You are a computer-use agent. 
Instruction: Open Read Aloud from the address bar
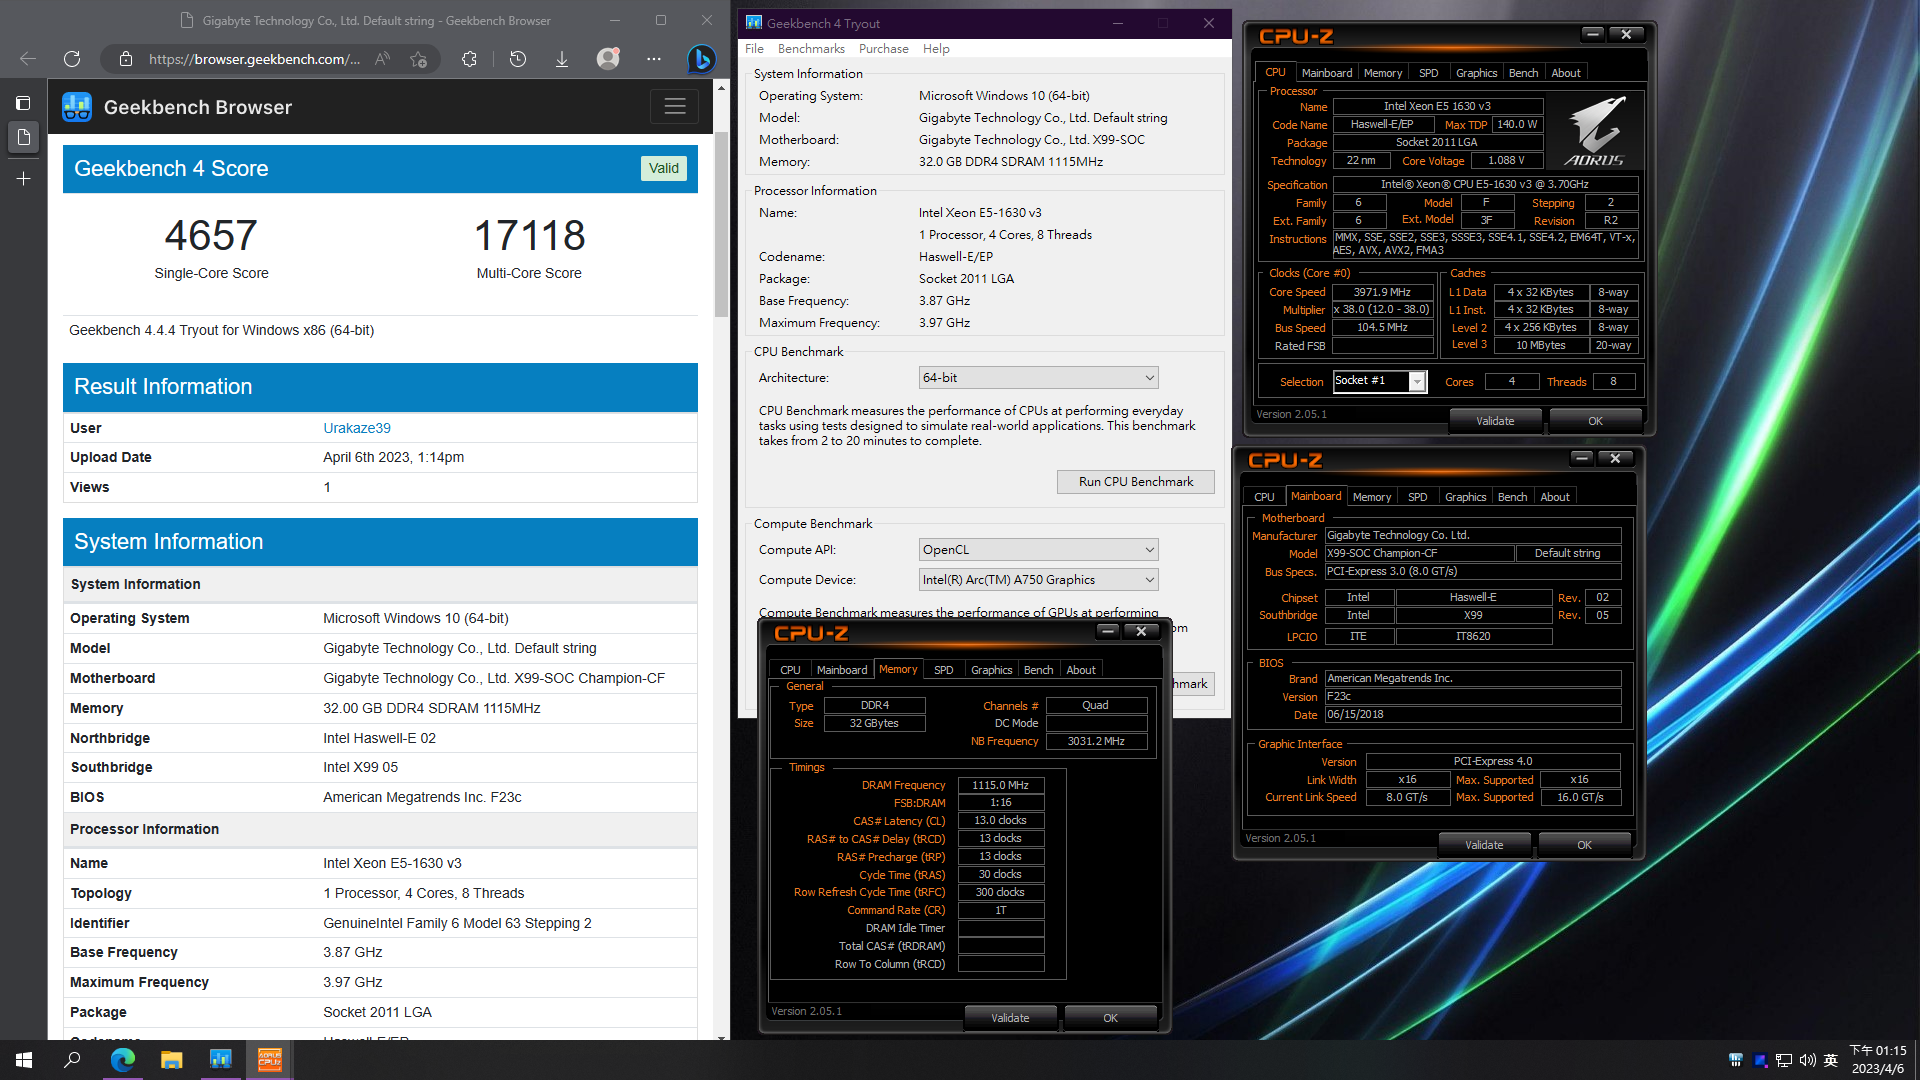(383, 59)
